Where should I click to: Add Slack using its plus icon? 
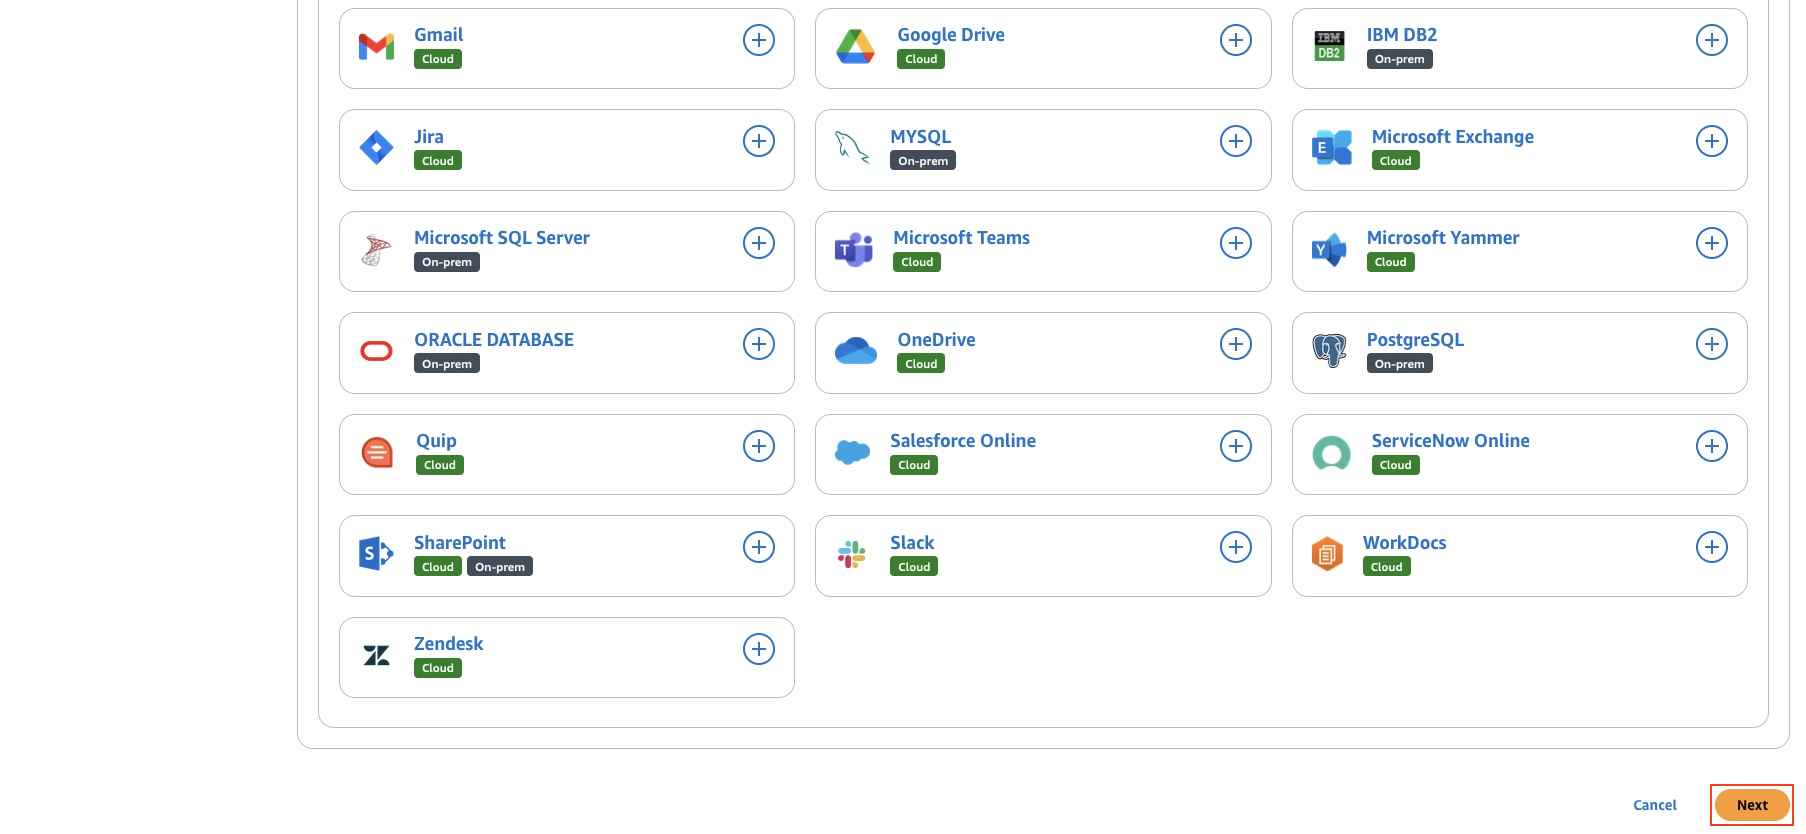[1236, 547]
